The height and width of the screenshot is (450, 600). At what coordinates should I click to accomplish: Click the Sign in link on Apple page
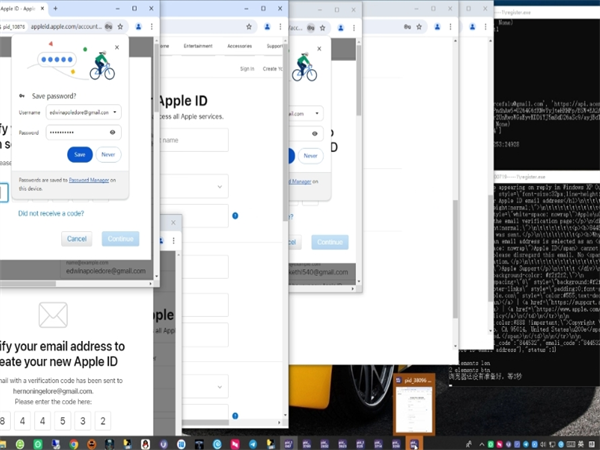pyautogui.click(x=247, y=69)
